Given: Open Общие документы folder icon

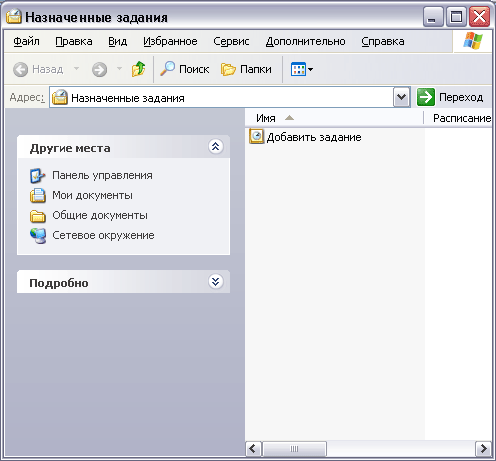Looking at the screenshot, I should [x=38, y=216].
